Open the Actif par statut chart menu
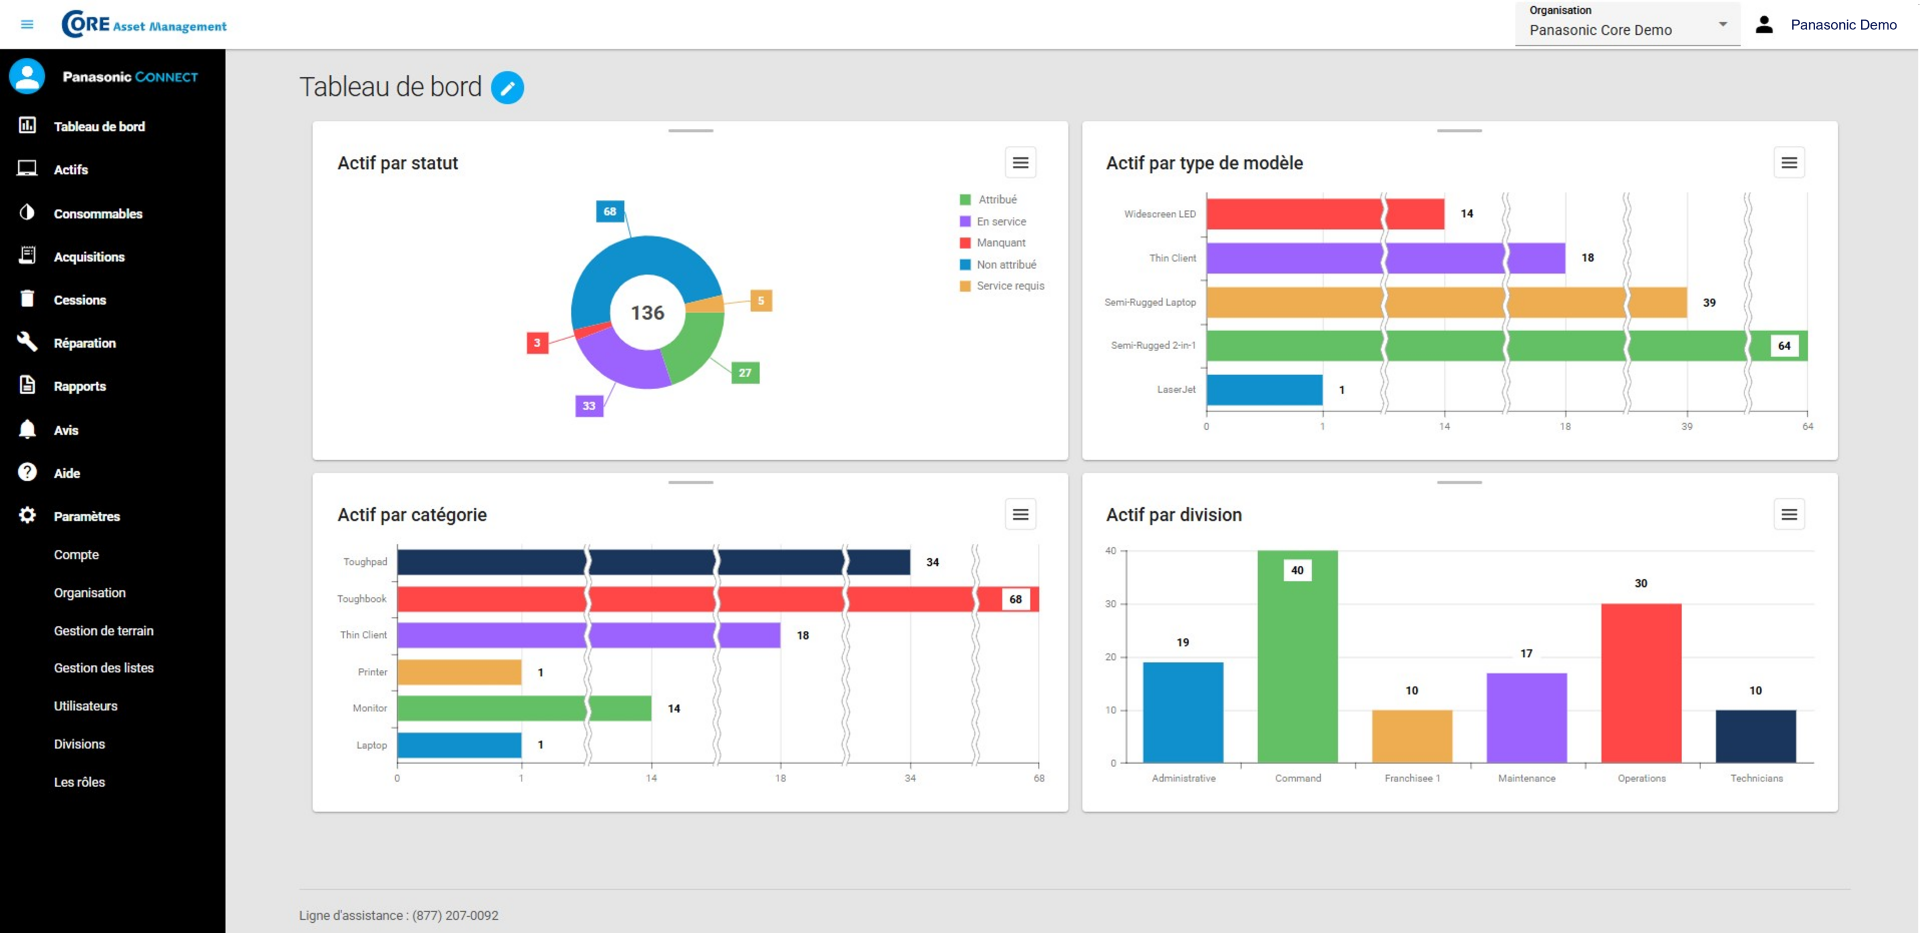 1021,162
